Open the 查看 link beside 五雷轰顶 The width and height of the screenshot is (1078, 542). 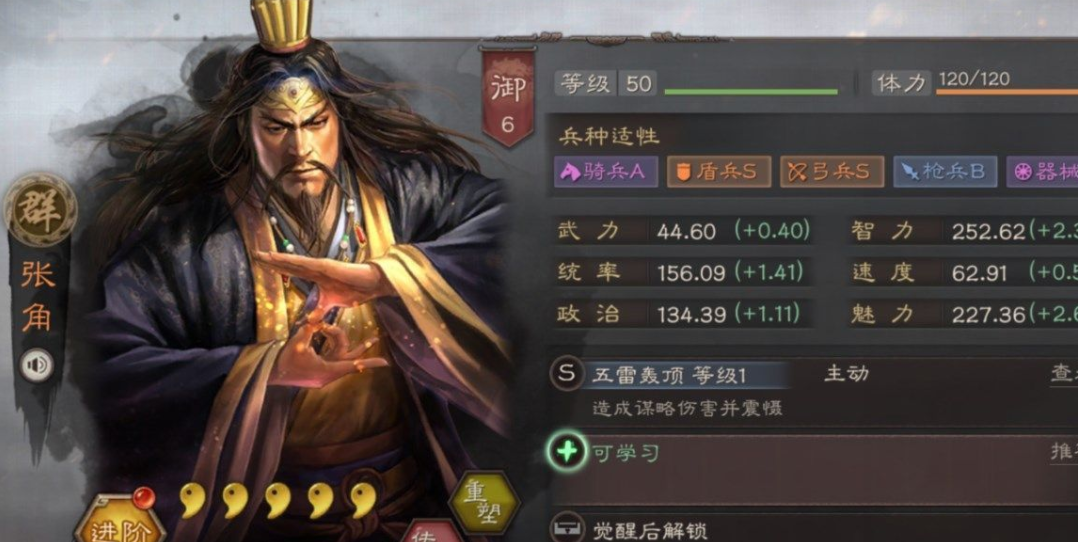tap(1064, 373)
